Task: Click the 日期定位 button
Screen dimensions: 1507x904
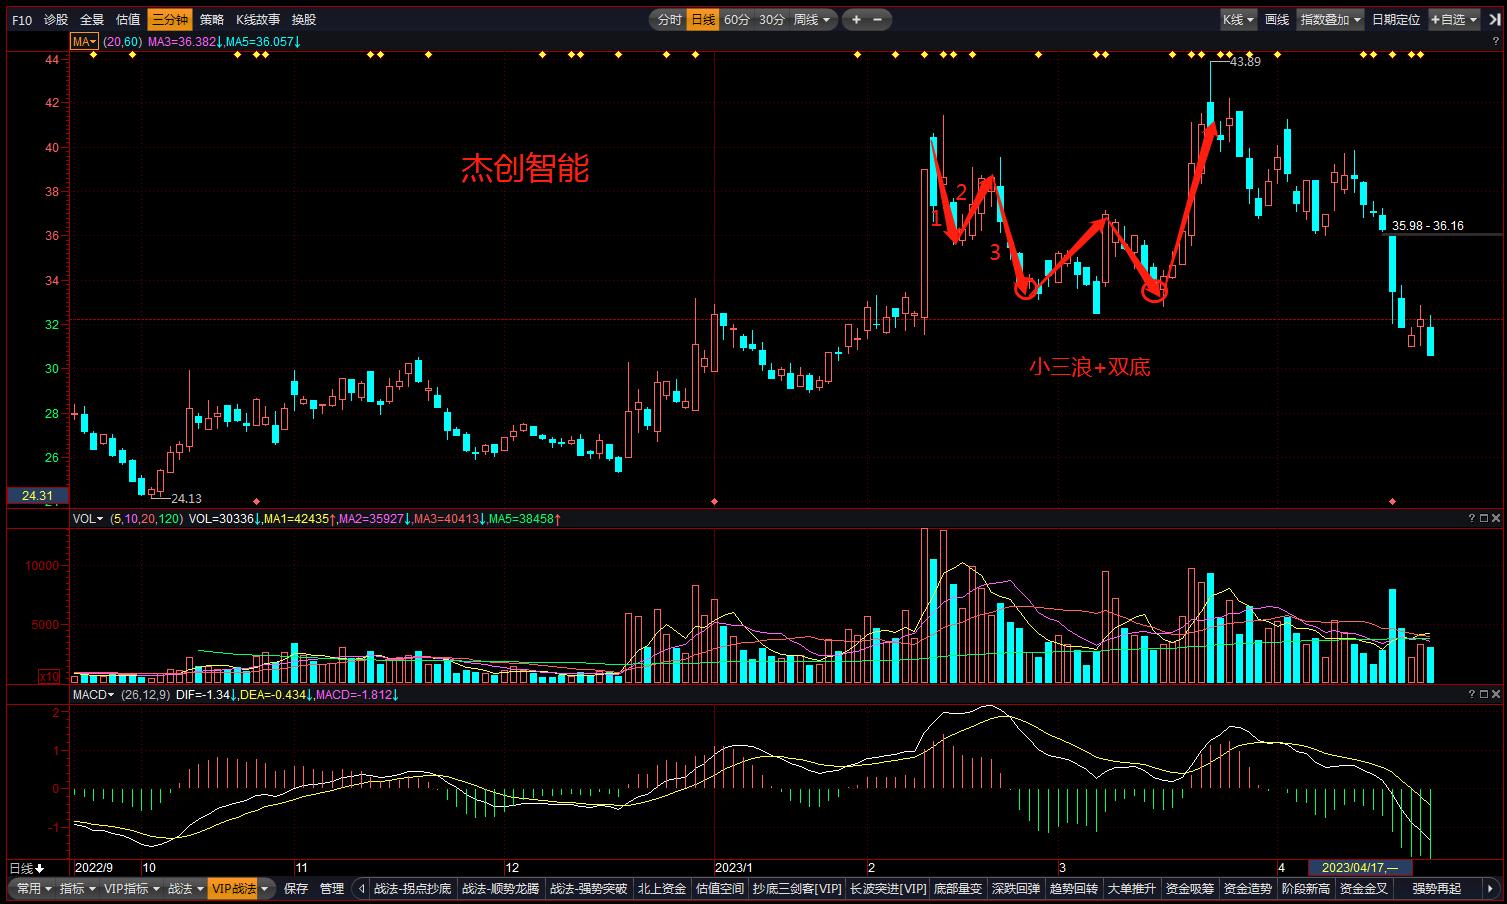Action: 1395,20
